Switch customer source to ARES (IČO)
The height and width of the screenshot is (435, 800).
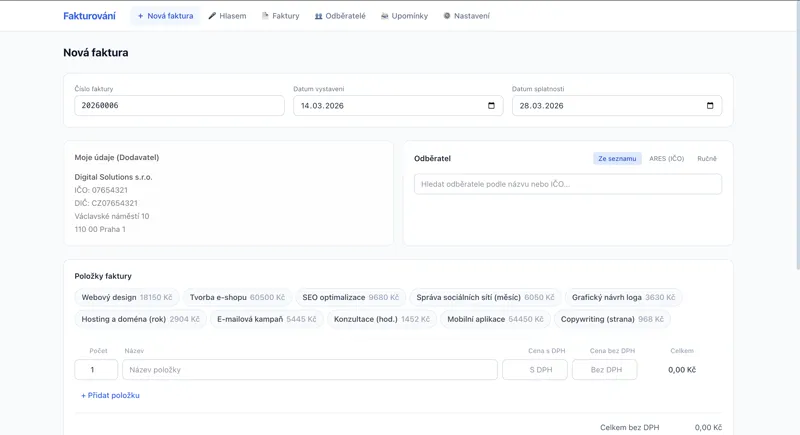pos(666,159)
